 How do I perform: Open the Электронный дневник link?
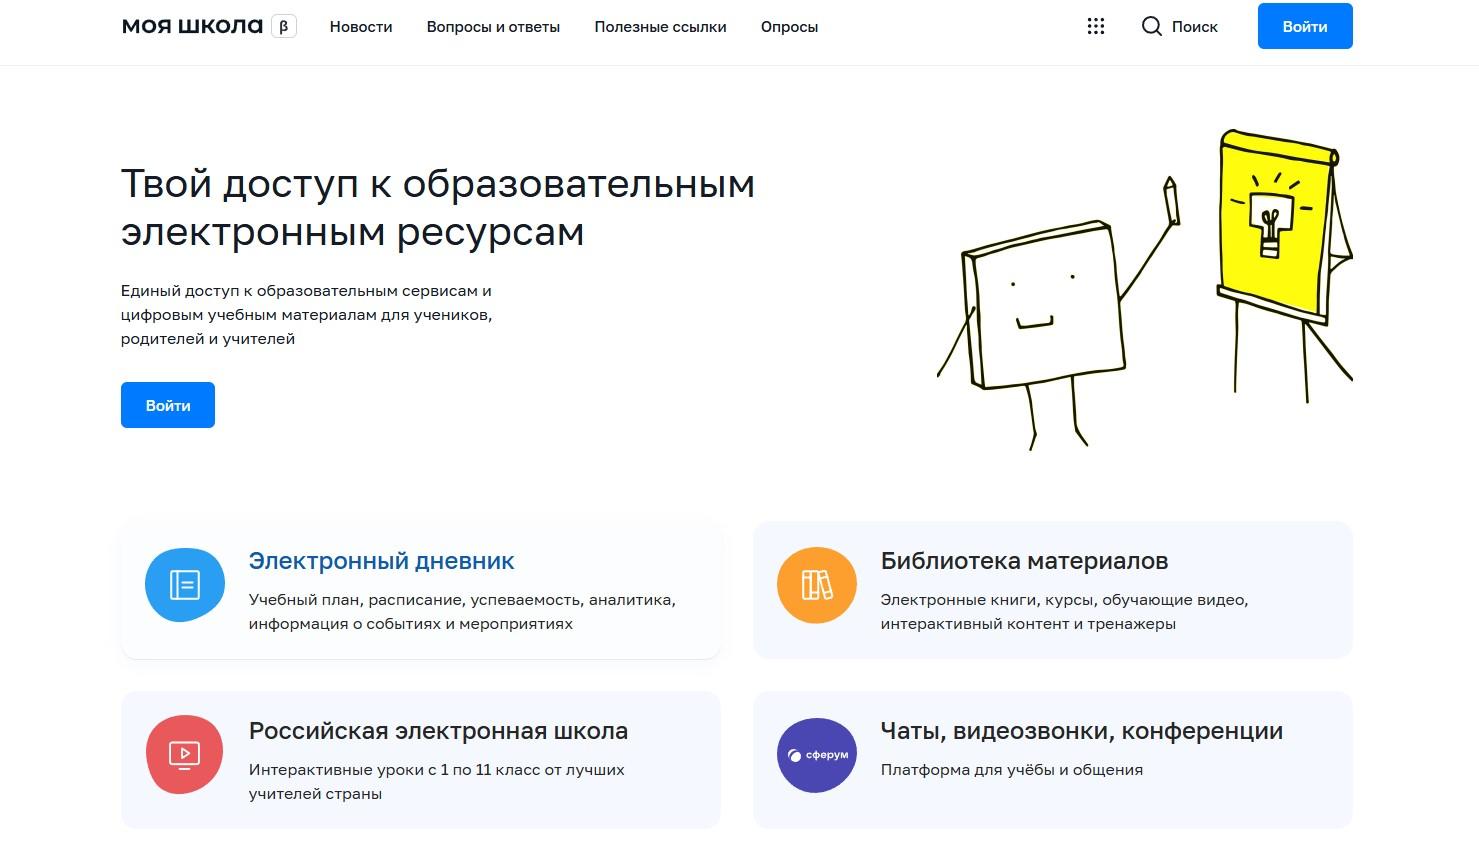click(381, 561)
